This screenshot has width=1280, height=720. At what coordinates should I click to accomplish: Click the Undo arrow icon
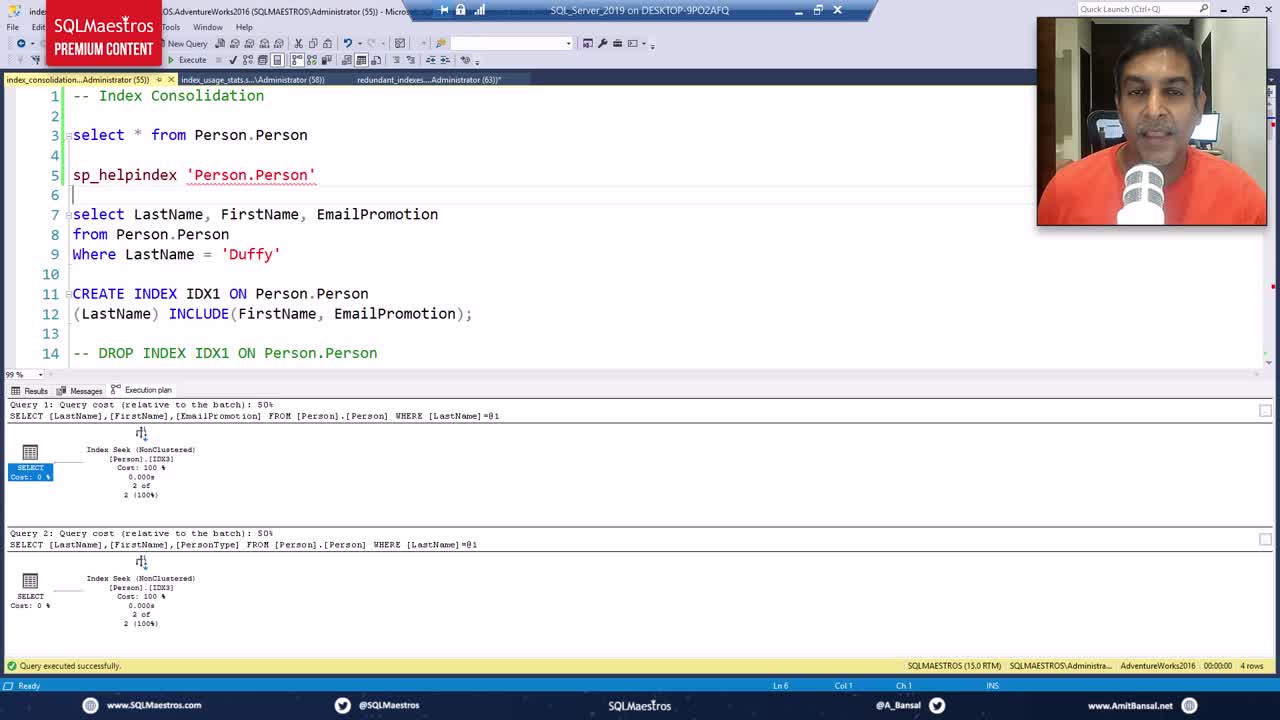346,44
